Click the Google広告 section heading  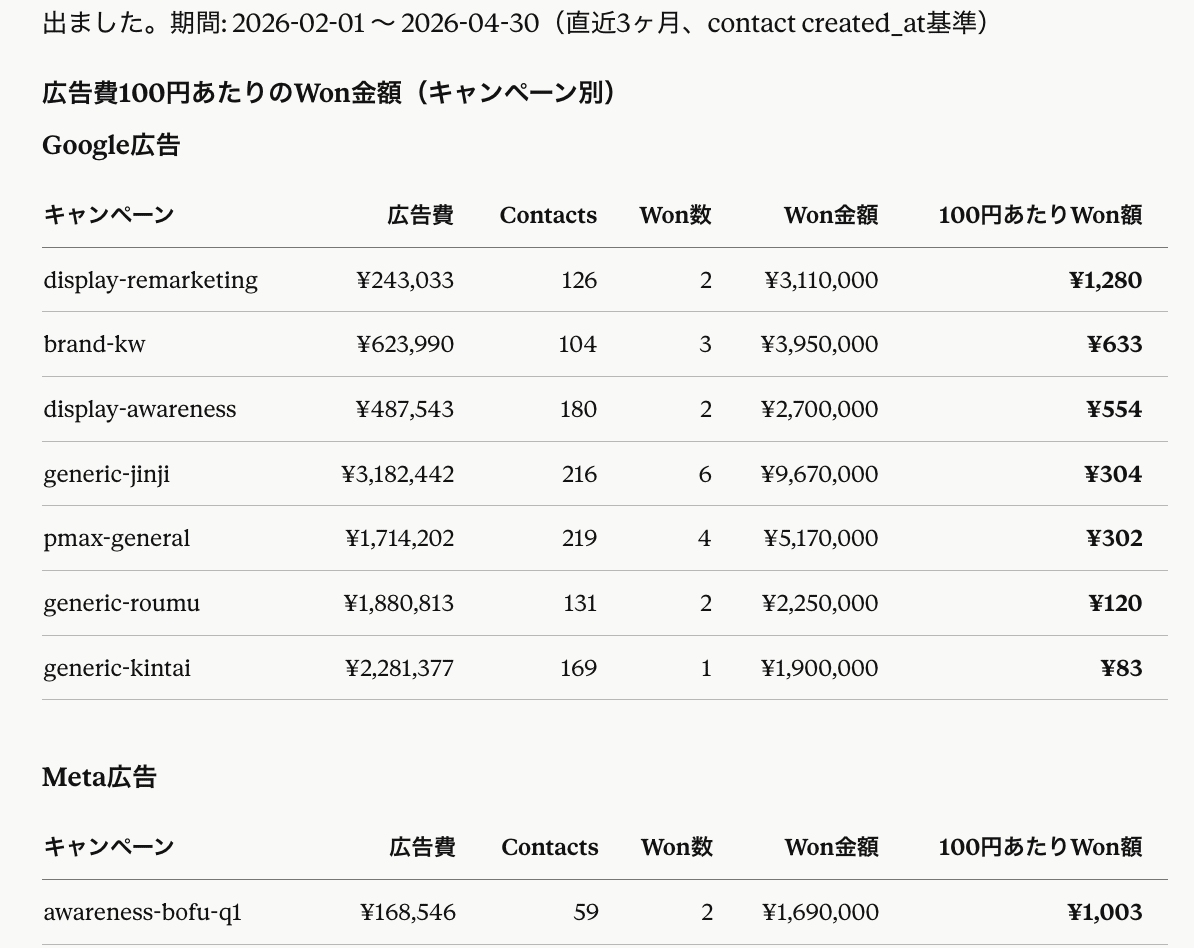point(111,145)
